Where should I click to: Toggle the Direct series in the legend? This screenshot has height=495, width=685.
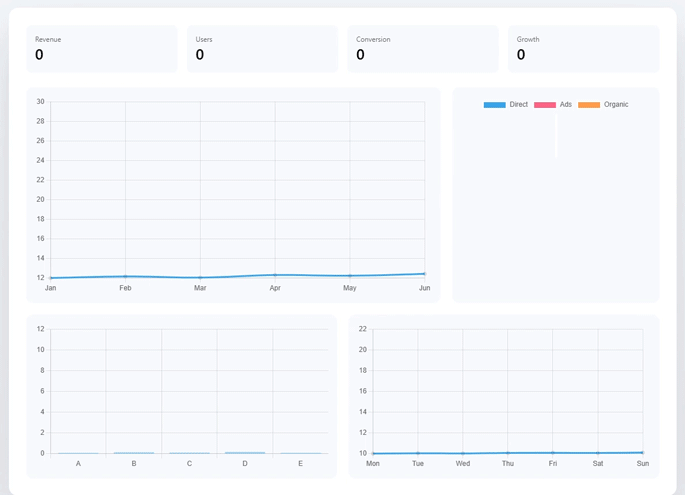tap(518, 105)
